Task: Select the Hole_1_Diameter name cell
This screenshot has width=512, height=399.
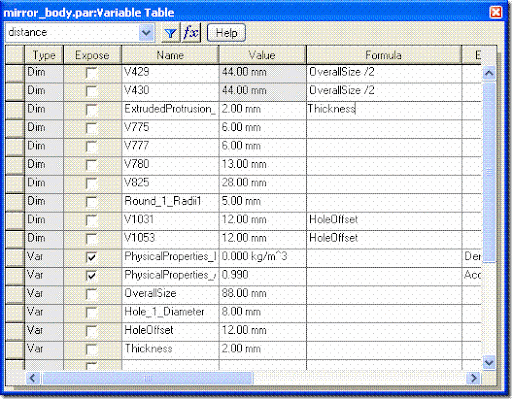Action: pyautogui.click(x=170, y=312)
